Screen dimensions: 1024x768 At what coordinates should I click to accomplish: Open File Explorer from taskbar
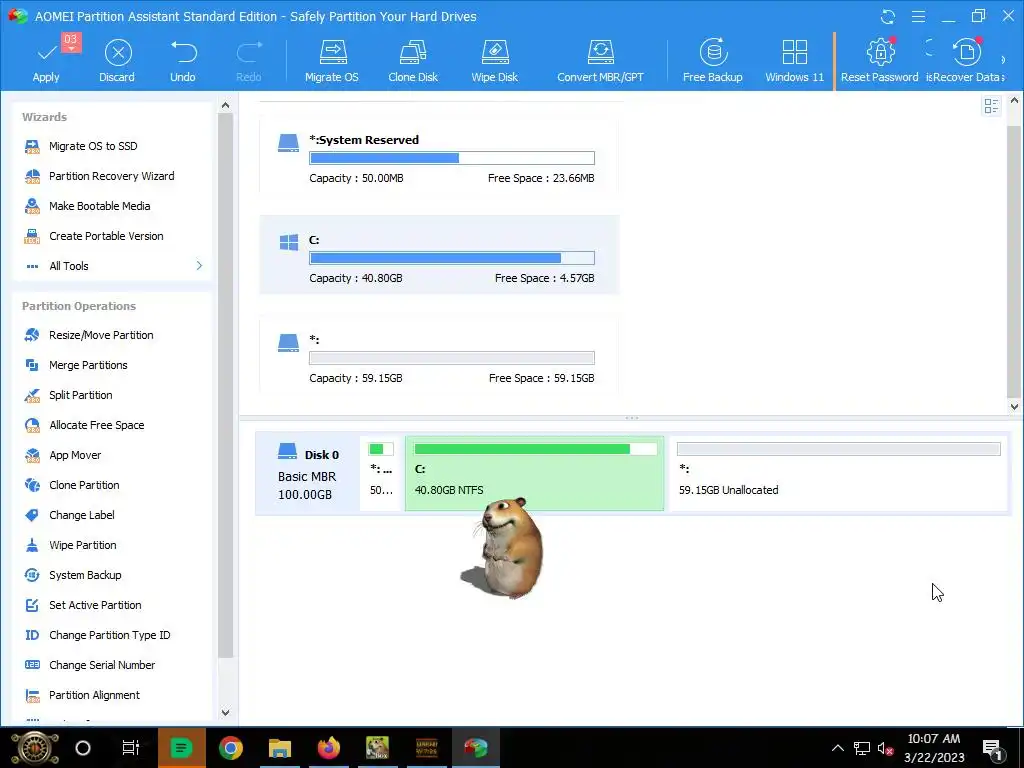pyautogui.click(x=280, y=748)
